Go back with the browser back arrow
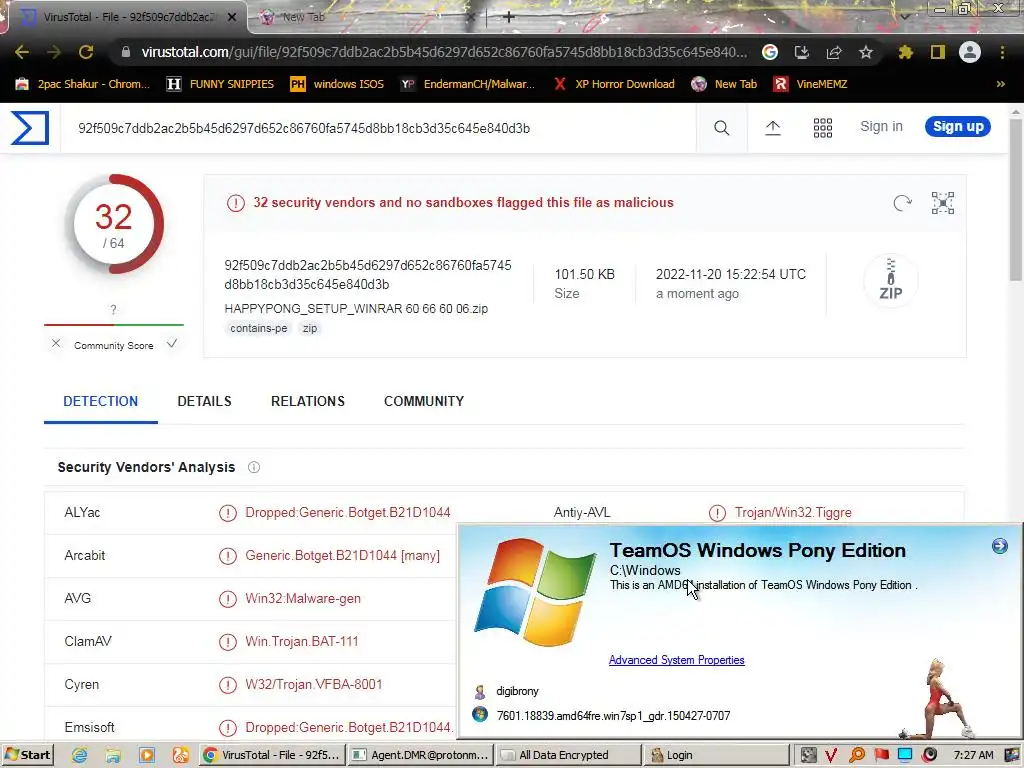1024x768 pixels. coord(22,52)
